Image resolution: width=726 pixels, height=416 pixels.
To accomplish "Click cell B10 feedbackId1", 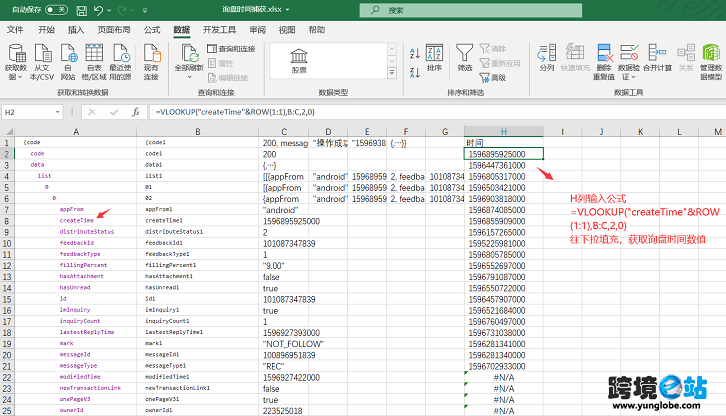I will click(198, 243).
